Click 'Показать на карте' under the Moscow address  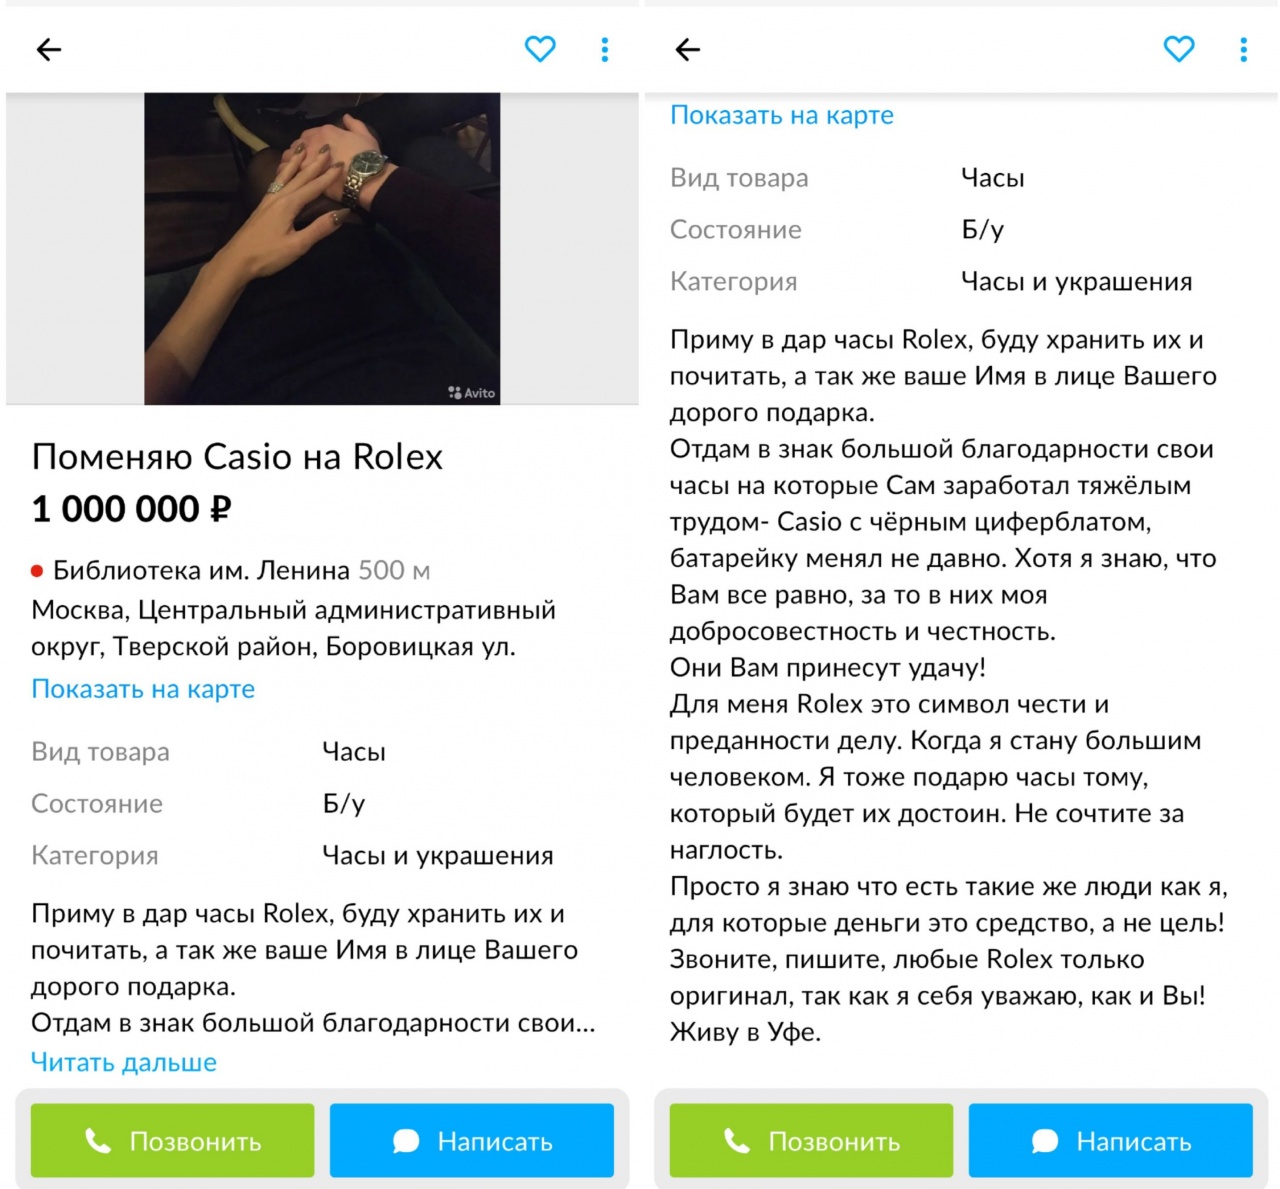click(x=143, y=689)
